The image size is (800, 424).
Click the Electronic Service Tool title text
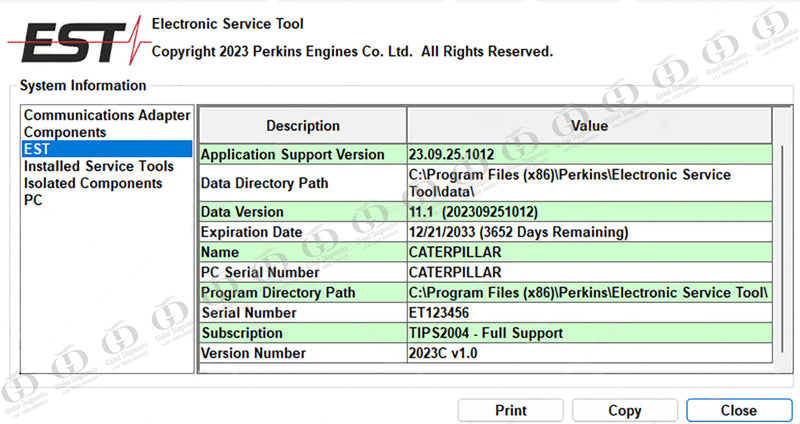pyautogui.click(x=228, y=24)
